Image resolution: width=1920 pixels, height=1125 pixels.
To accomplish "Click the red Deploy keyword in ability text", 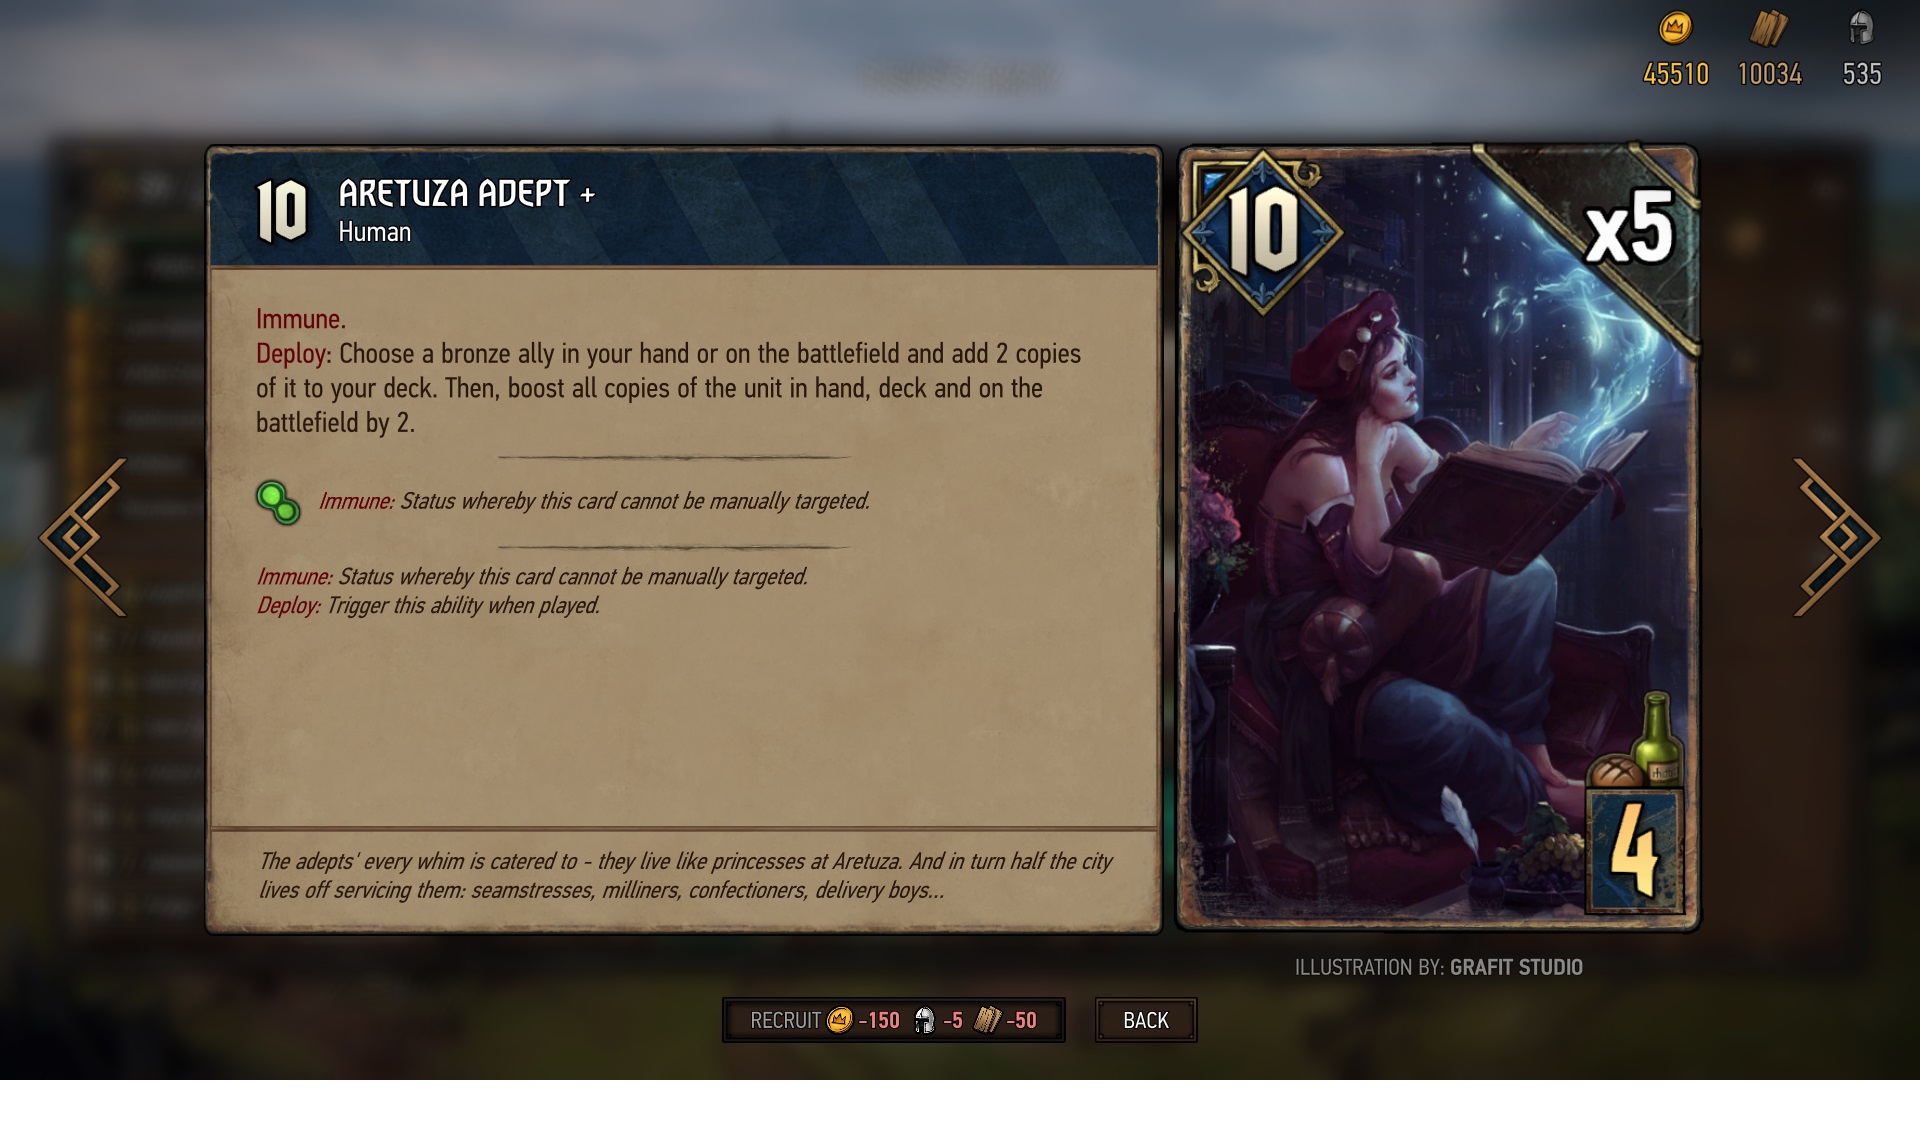I will (291, 354).
